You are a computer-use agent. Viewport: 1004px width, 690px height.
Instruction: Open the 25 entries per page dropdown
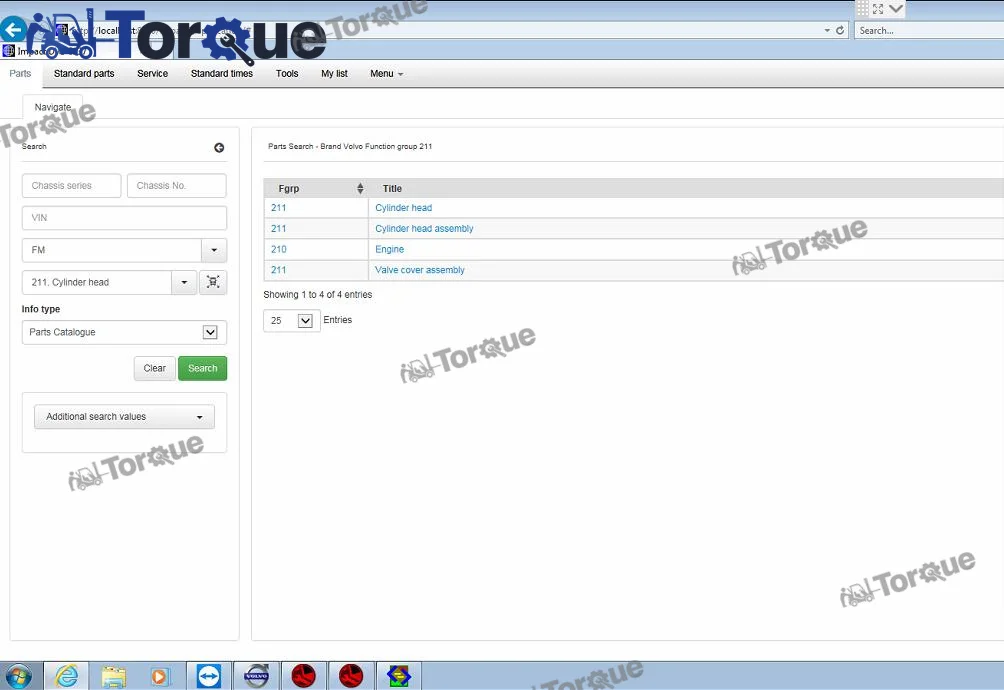(x=291, y=321)
